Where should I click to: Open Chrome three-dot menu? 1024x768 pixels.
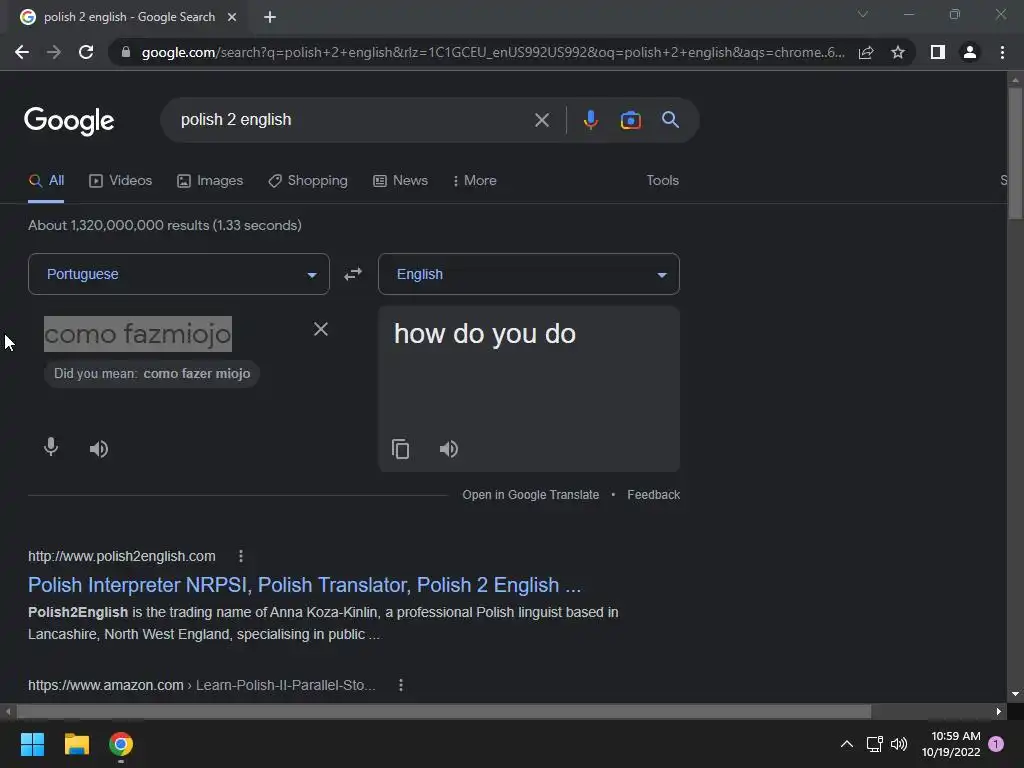[1002, 52]
